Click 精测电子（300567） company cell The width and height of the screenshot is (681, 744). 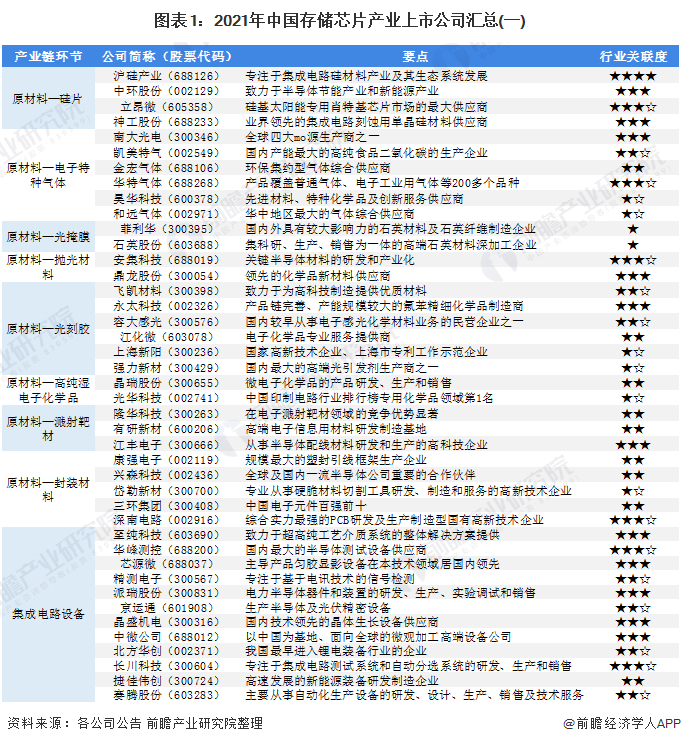pos(167,579)
